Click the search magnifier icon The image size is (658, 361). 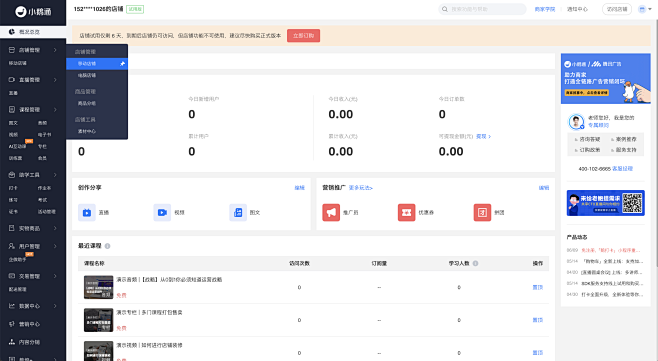tap(445, 9)
